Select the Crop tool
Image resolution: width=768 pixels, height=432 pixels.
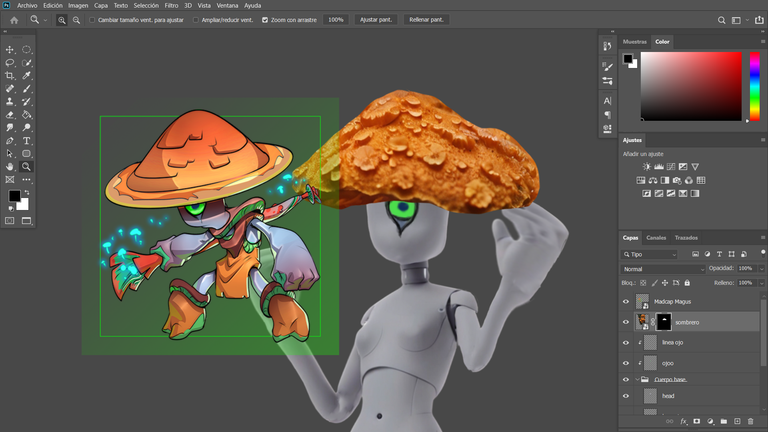10,75
